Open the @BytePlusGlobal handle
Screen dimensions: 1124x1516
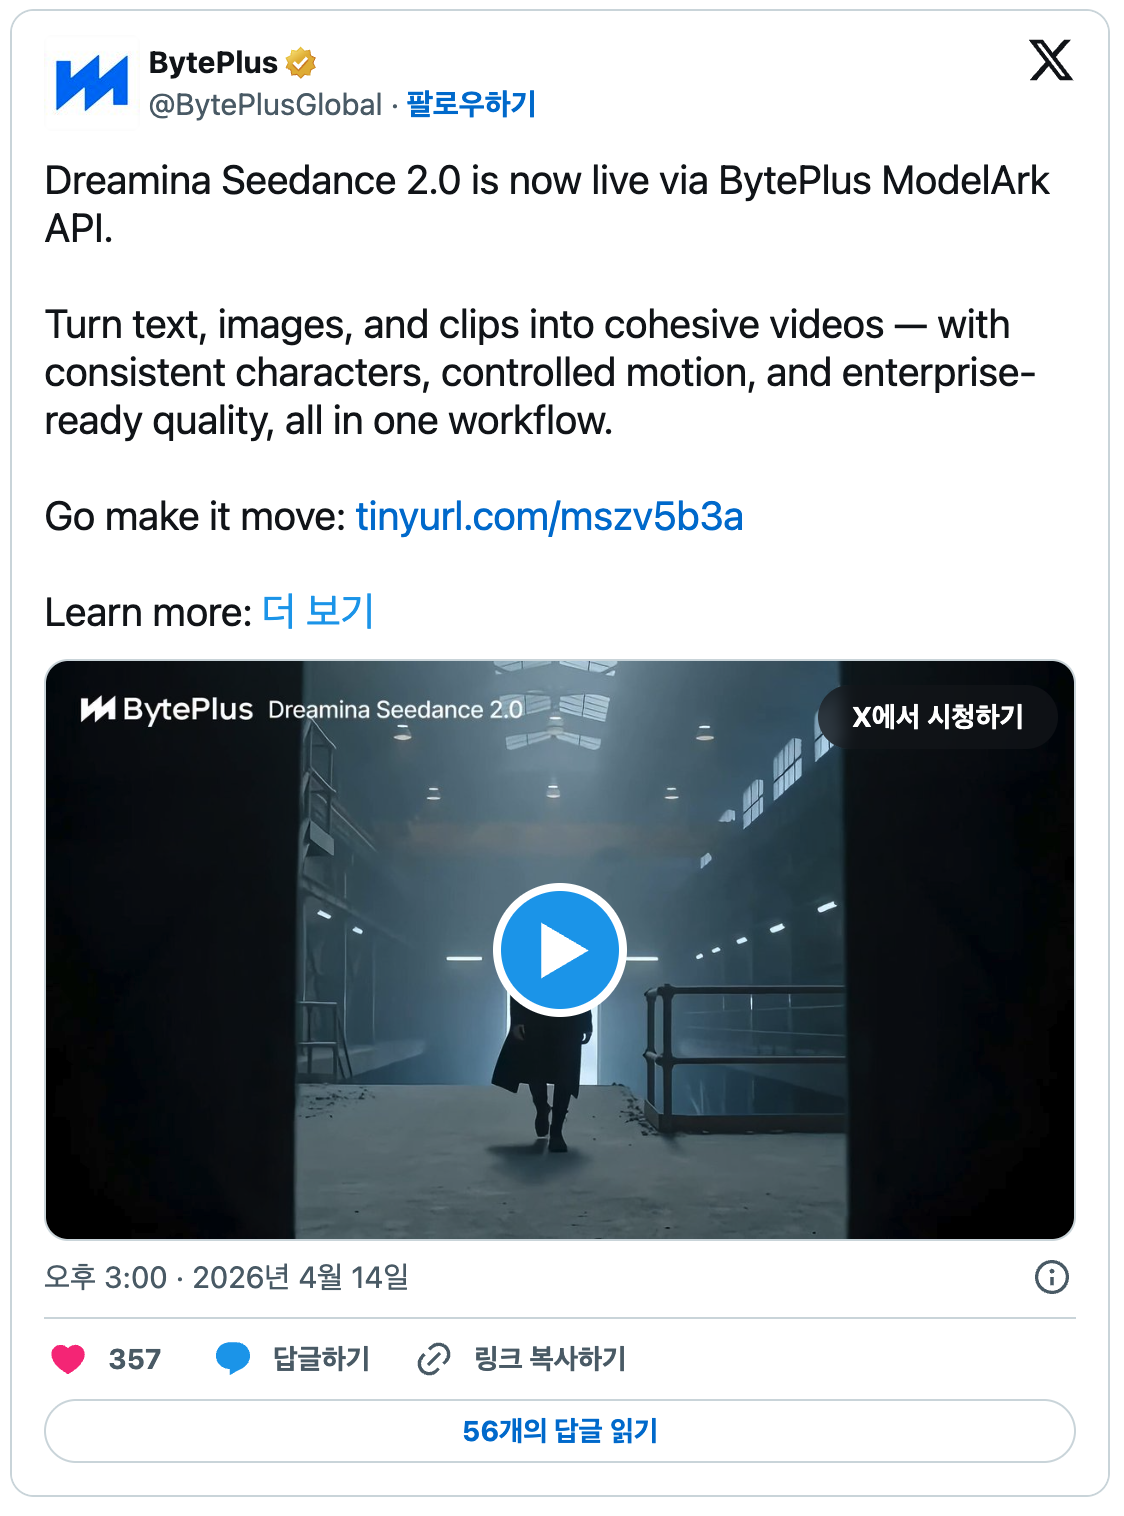pos(265,104)
